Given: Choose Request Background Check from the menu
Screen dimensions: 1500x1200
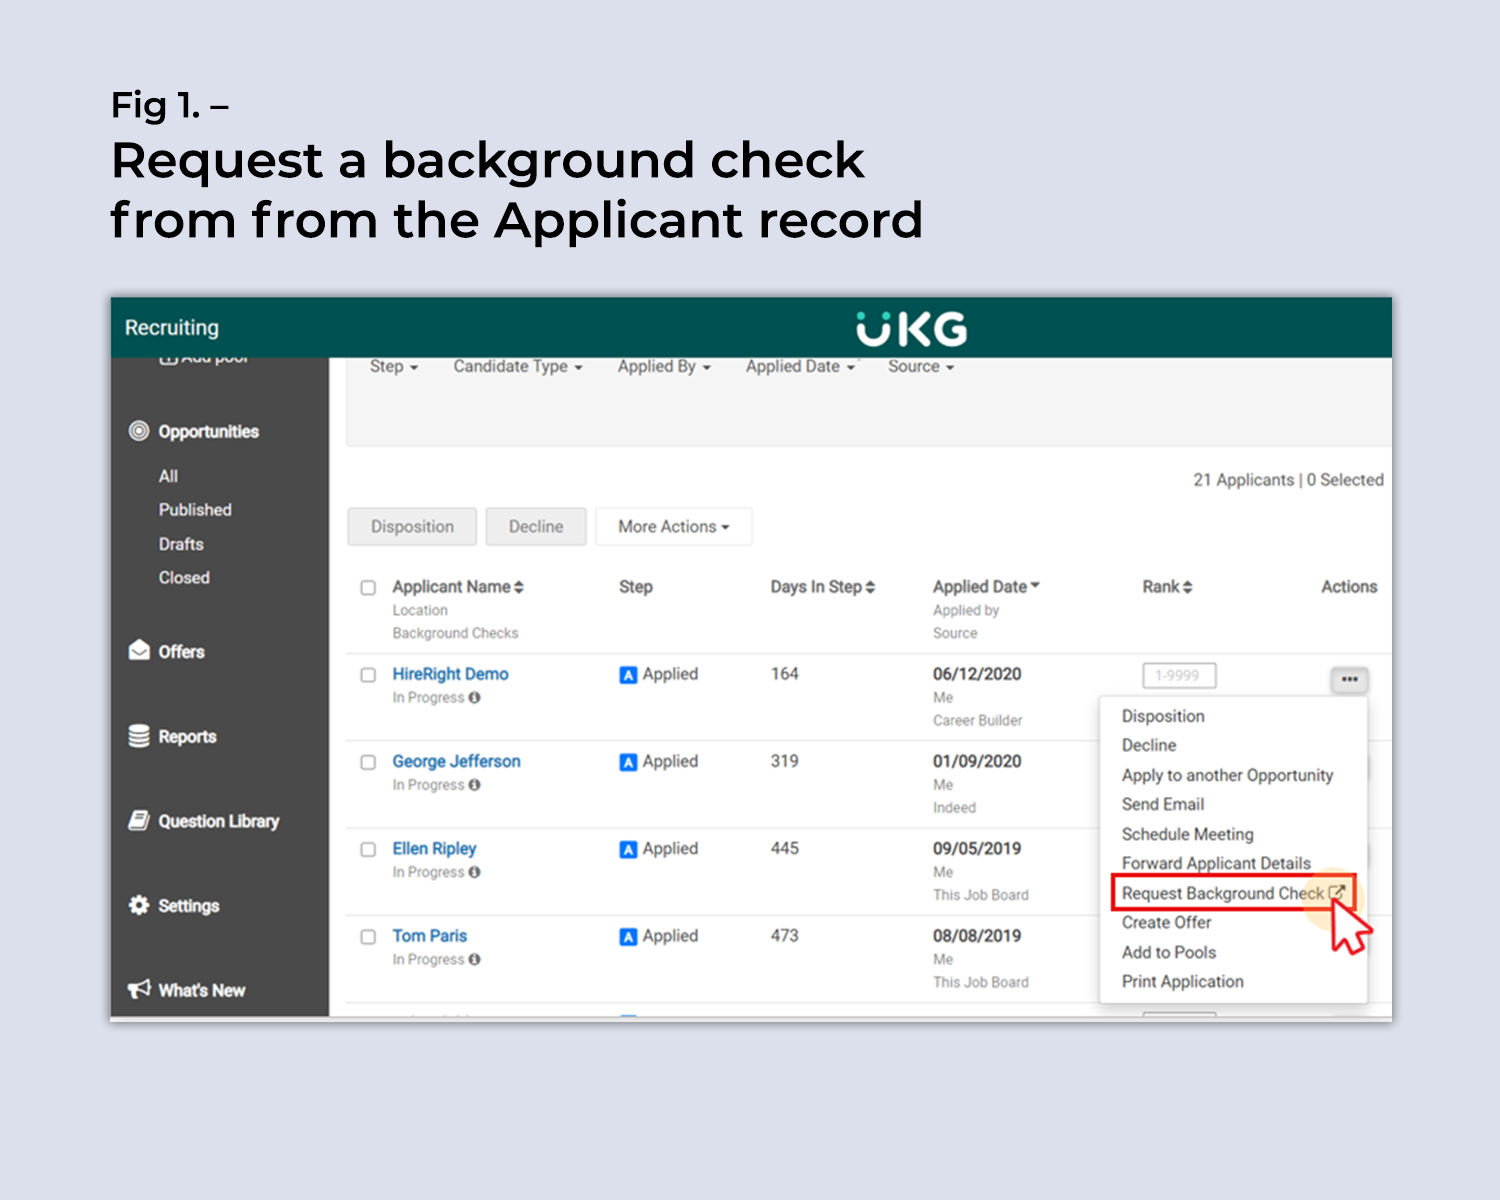Looking at the screenshot, I should click(x=1222, y=893).
